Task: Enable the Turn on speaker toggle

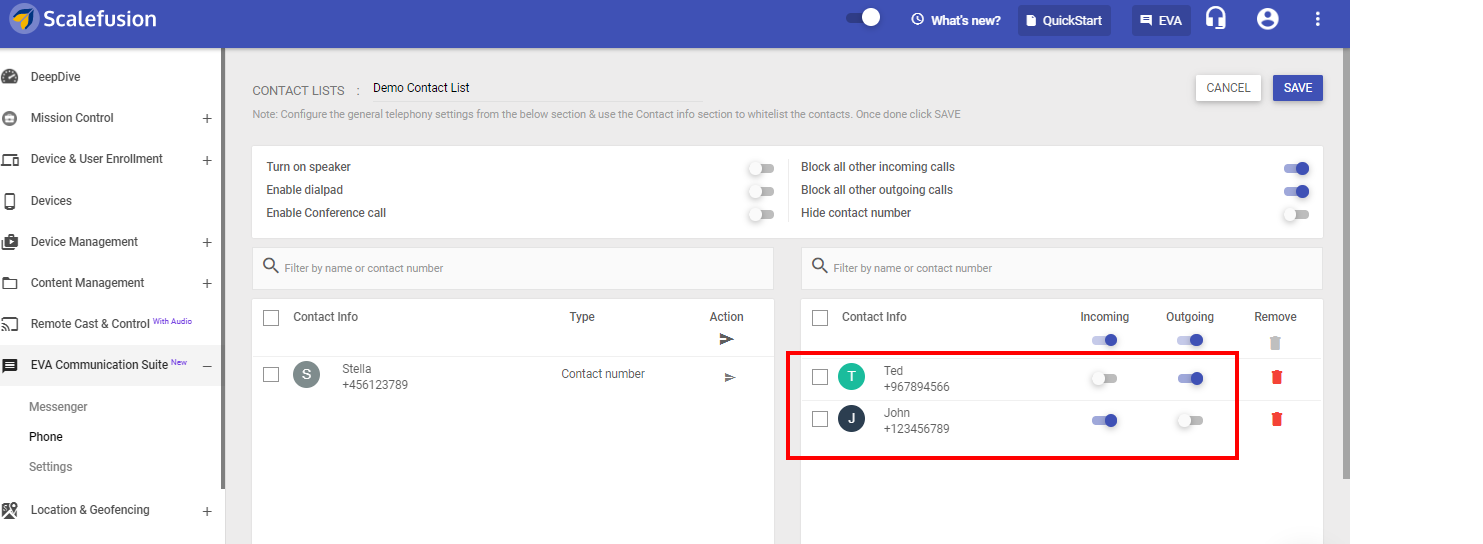Action: coord(761,169)
